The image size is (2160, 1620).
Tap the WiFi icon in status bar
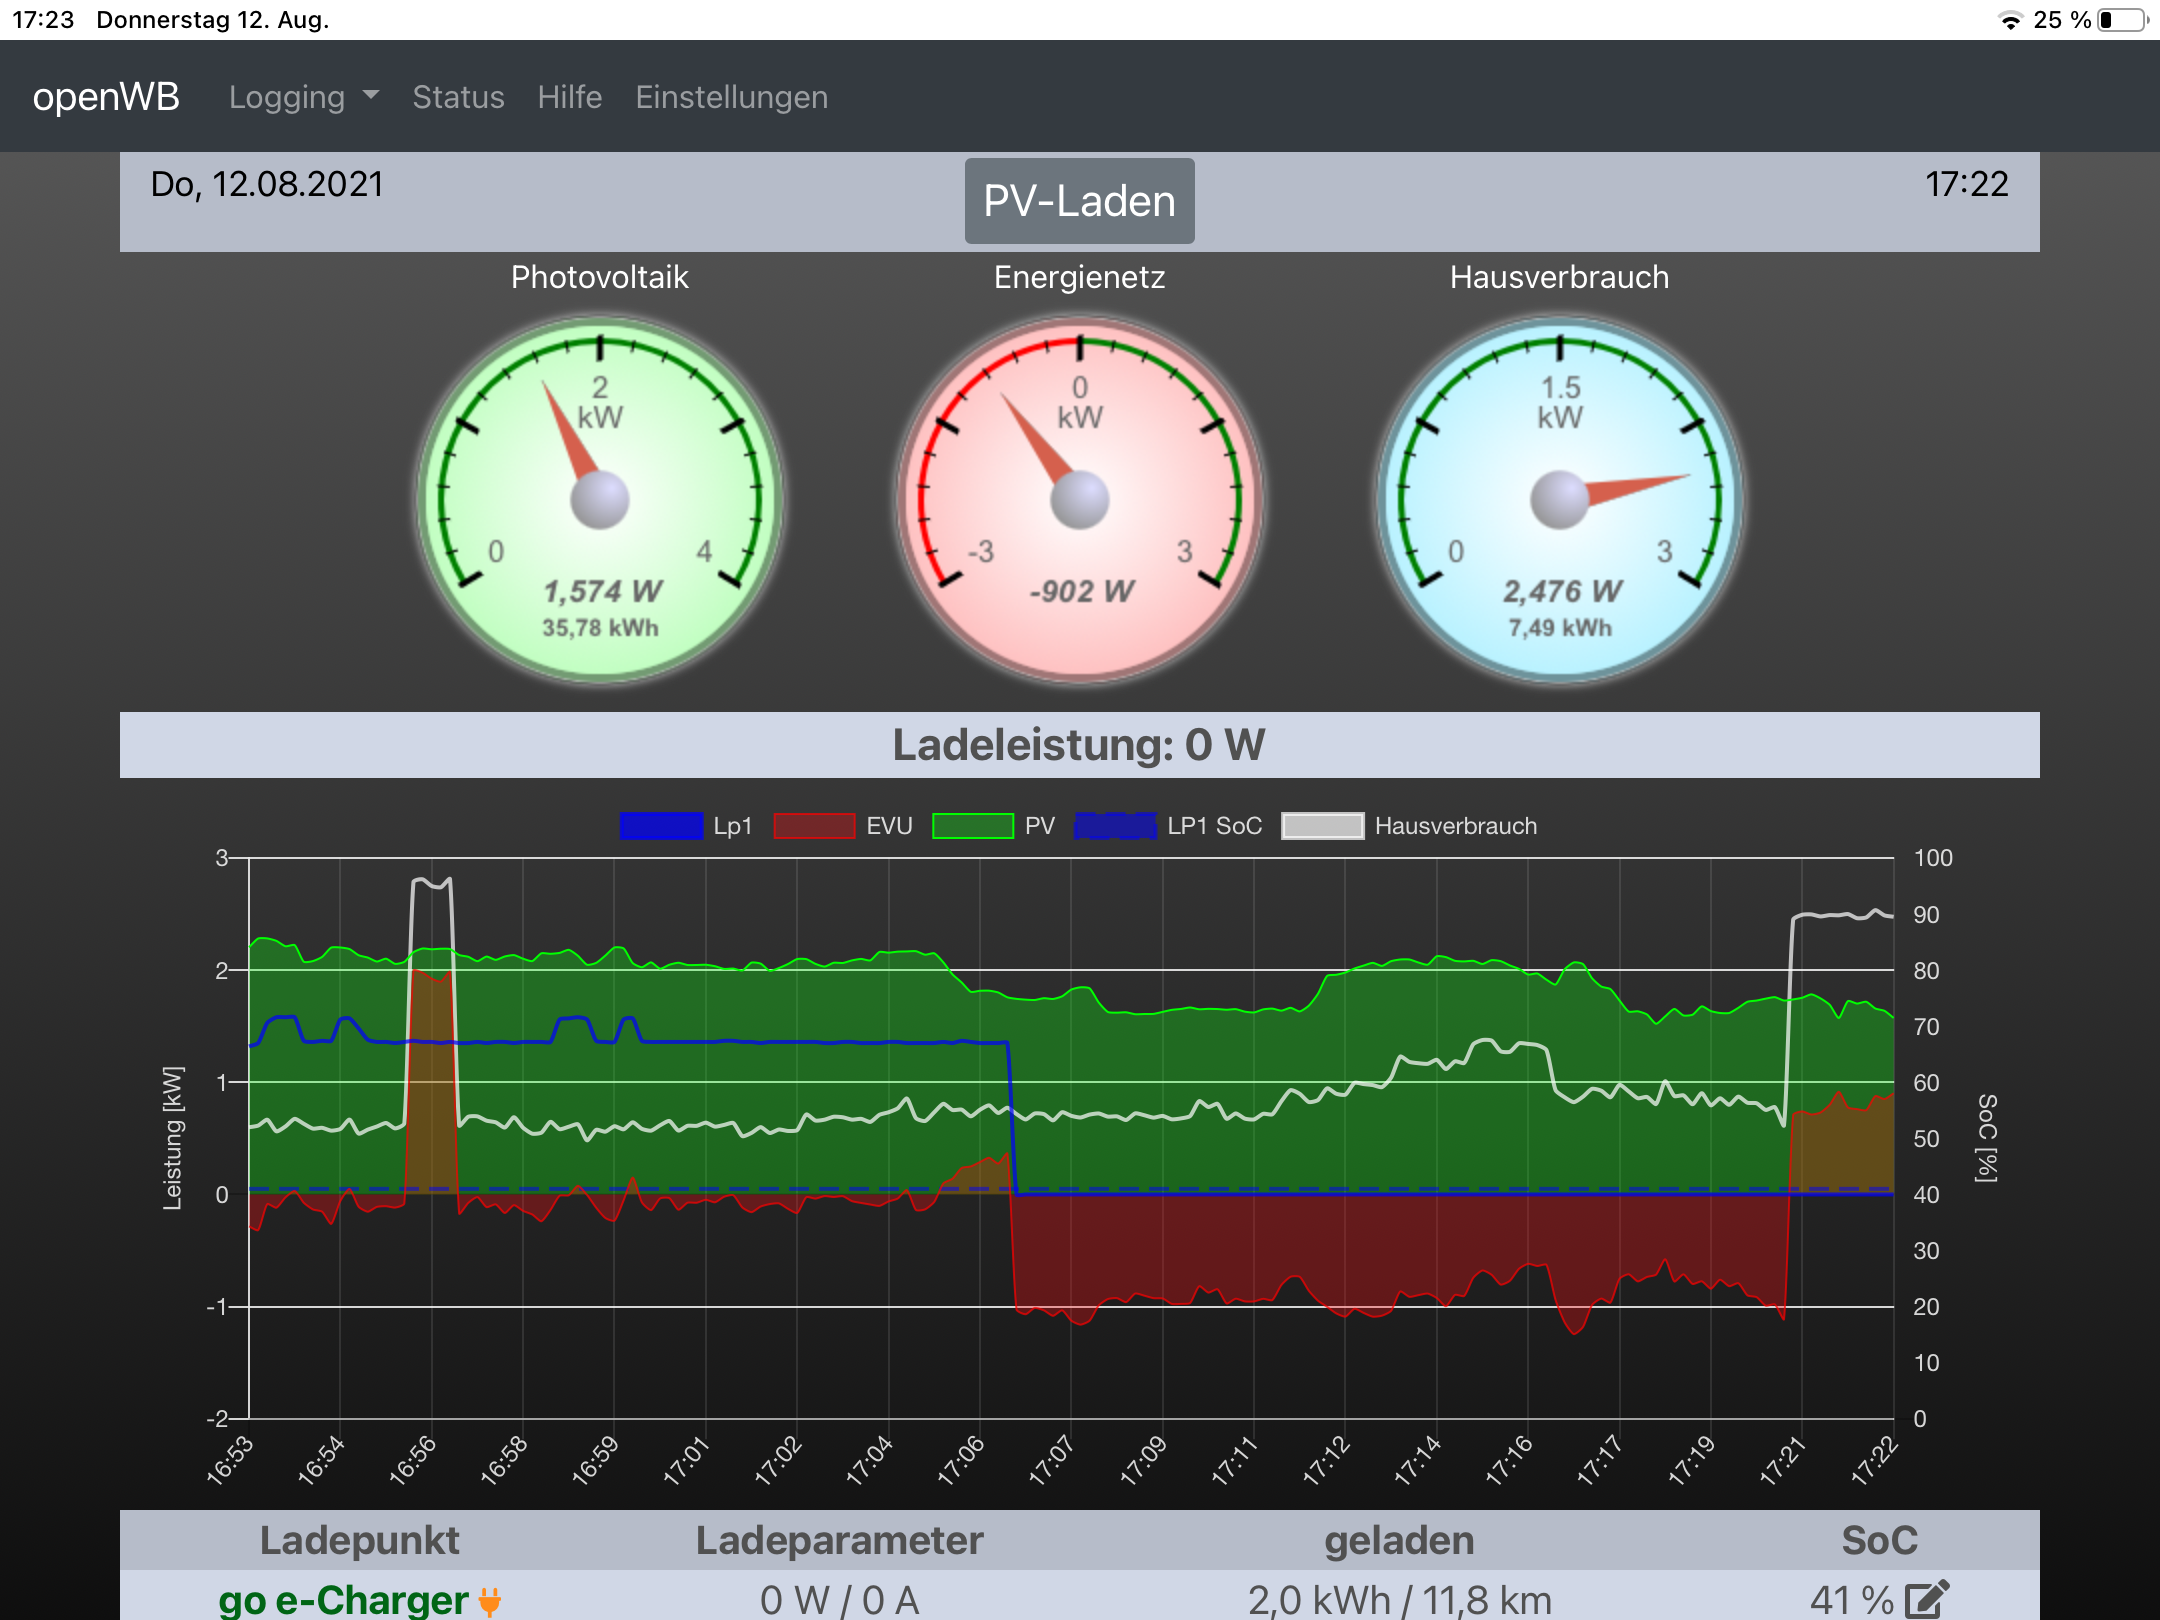2010,20
